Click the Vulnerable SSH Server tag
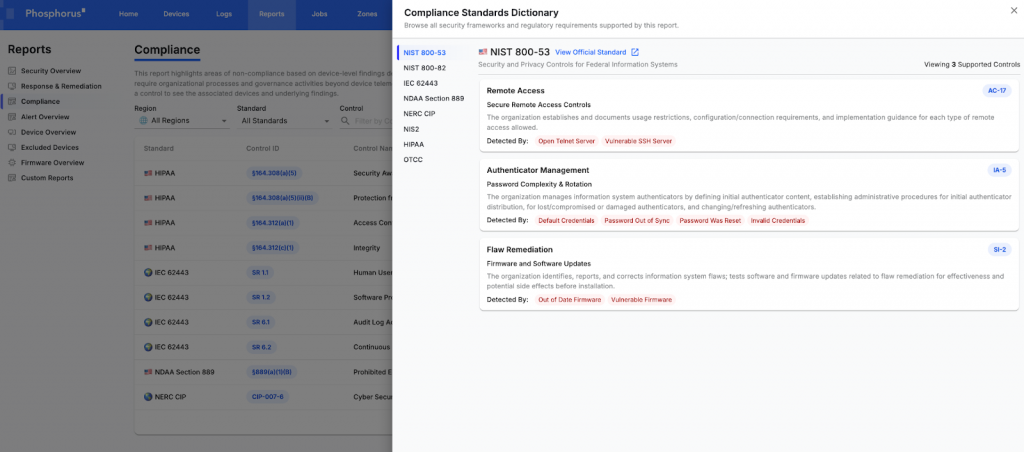The width and height of the screenshot is (1024, 452). (638, 141)
